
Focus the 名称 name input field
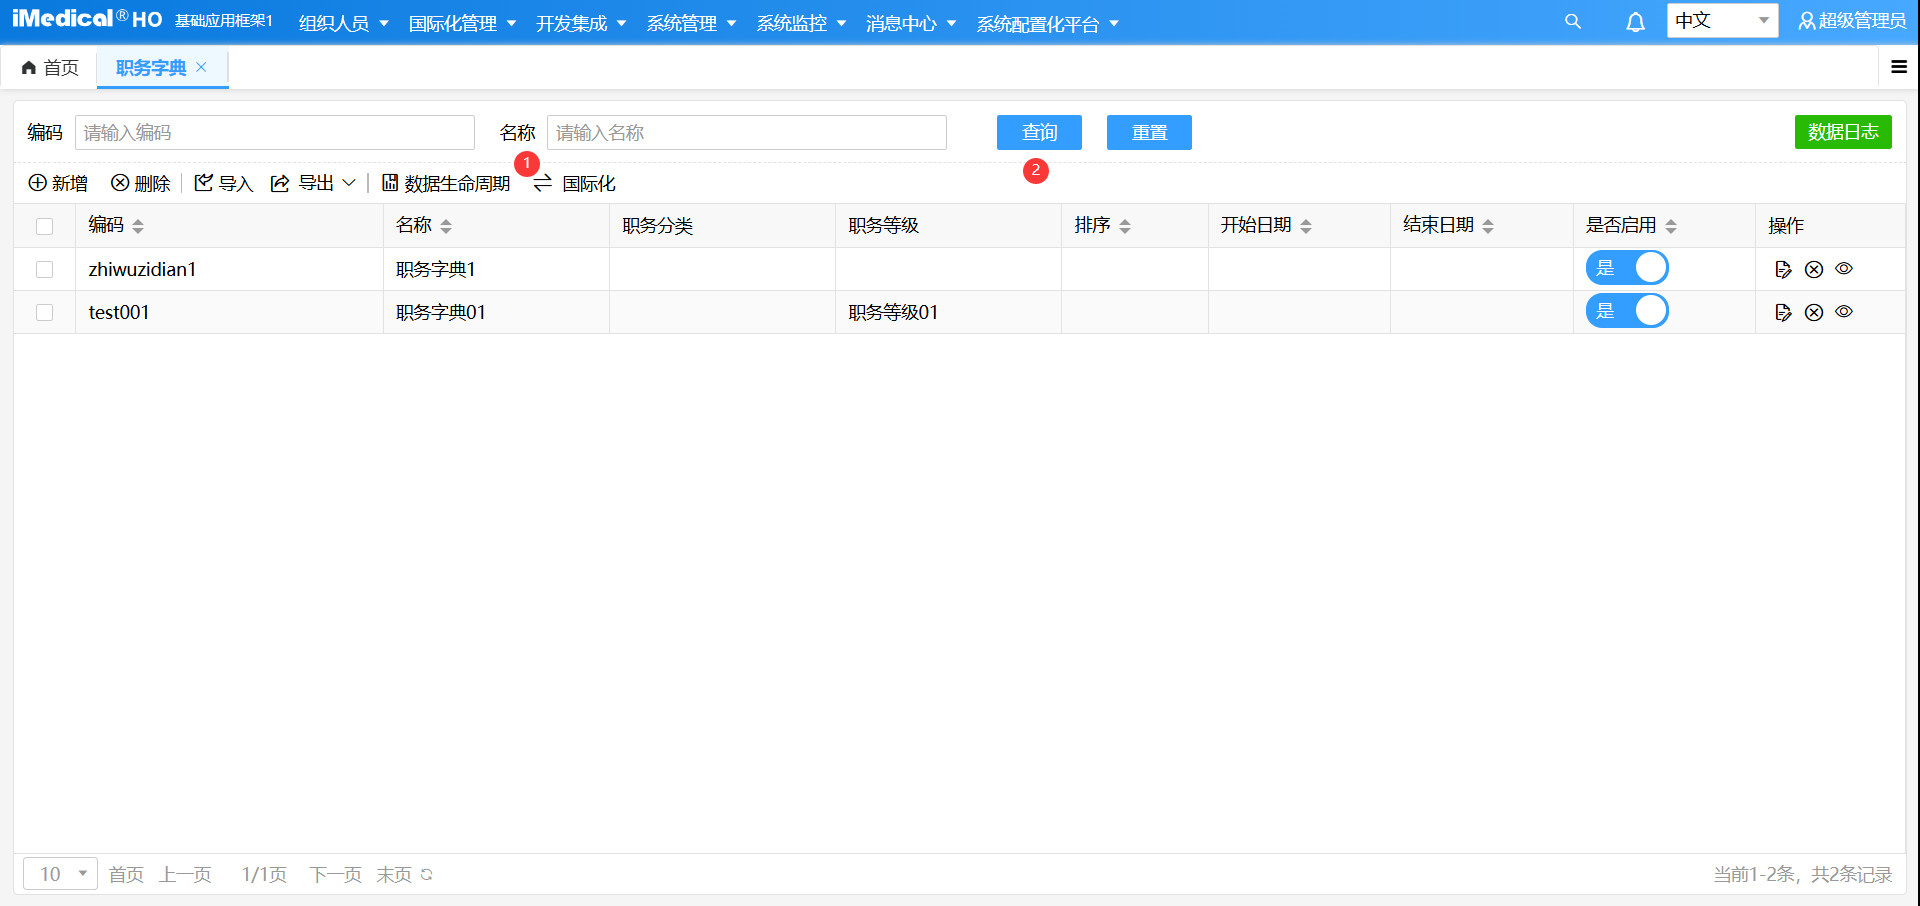click(x=747, y=132)
